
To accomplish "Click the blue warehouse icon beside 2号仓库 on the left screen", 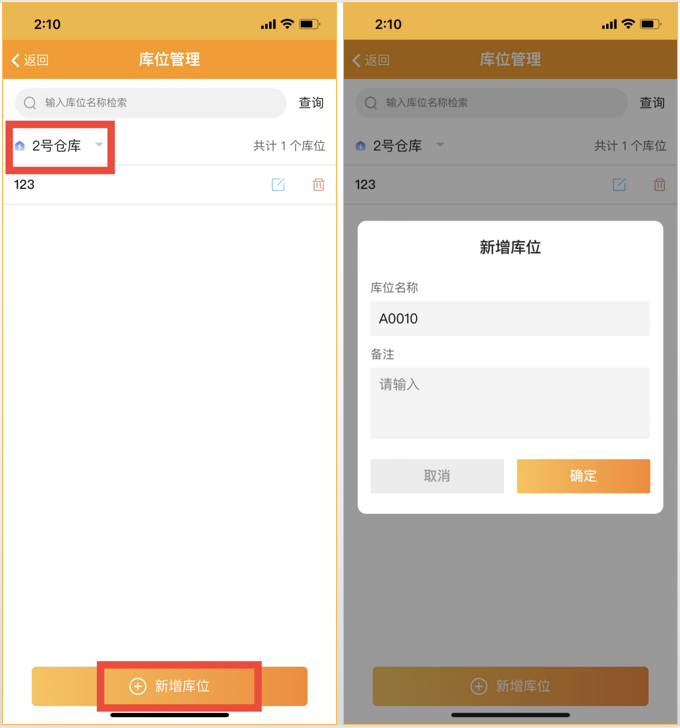I will coord(19,146).
